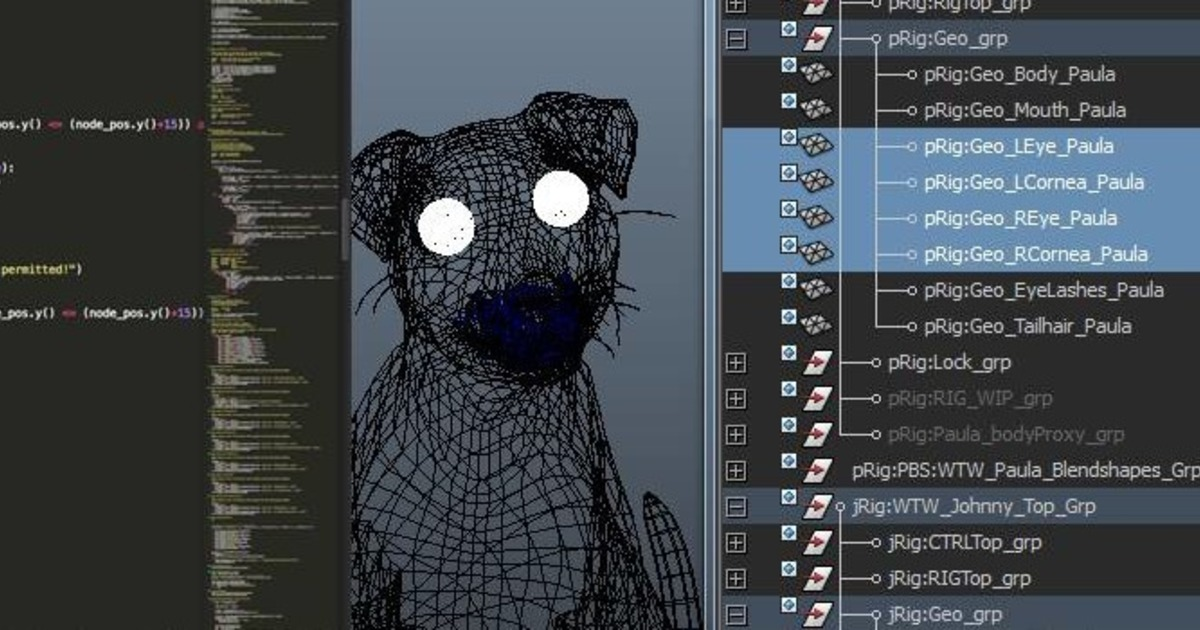Screen dimensions: 1200x630
Task: Select jRig:WTW_Johnny_Top_Grp label
Action: [x=972, y=506]
